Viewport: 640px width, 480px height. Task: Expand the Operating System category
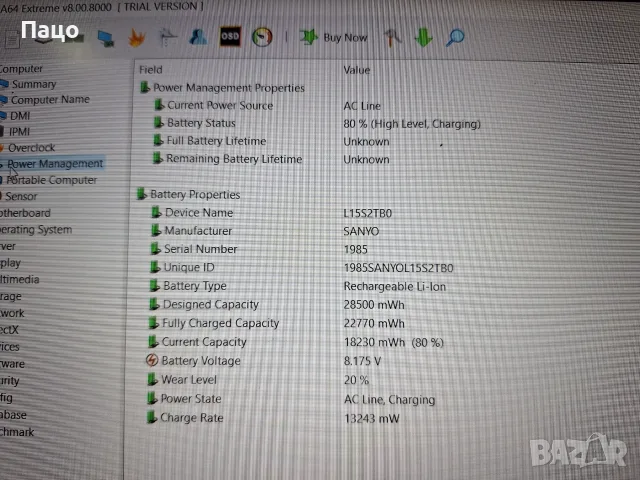click(36, 230)
